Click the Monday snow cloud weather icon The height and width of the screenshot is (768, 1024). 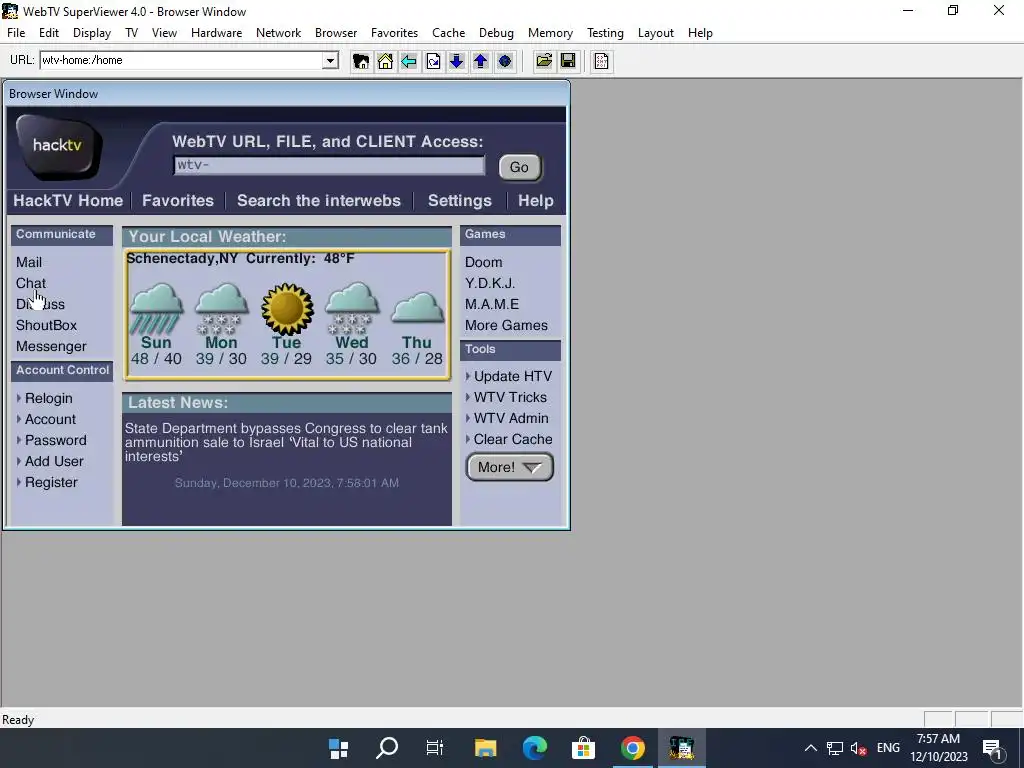[221, 308]
